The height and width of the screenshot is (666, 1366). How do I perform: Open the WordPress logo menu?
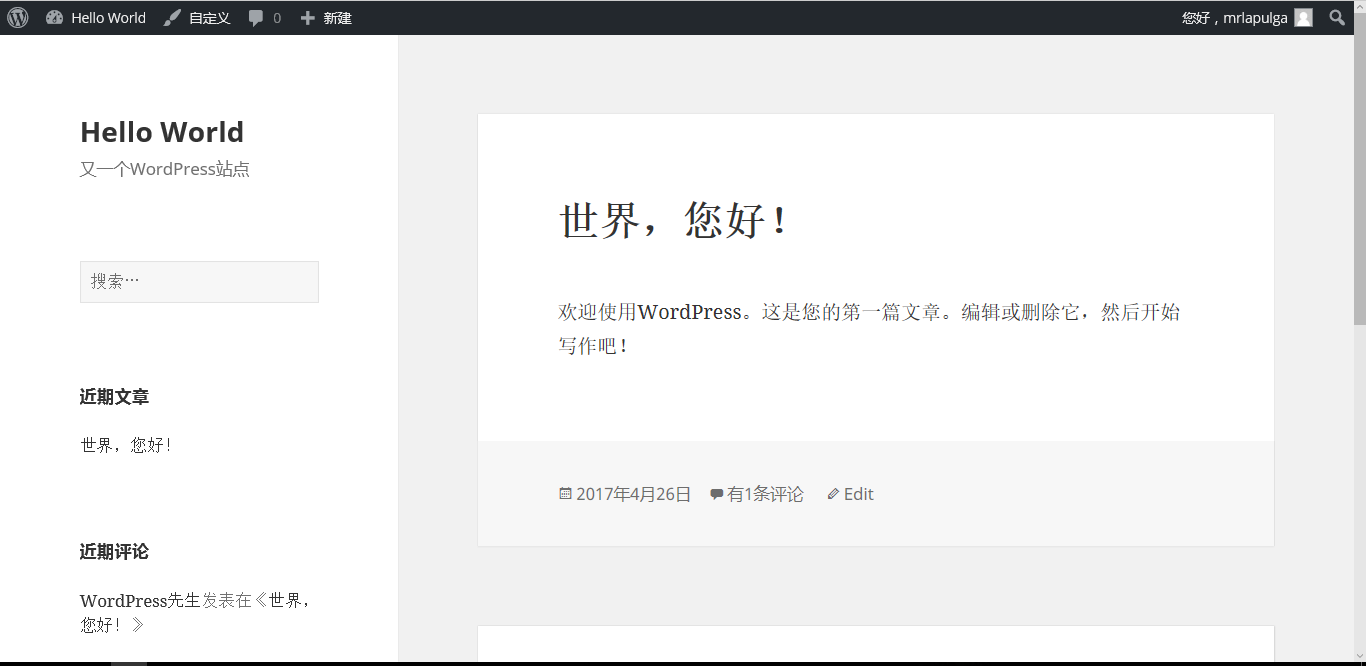18,17
